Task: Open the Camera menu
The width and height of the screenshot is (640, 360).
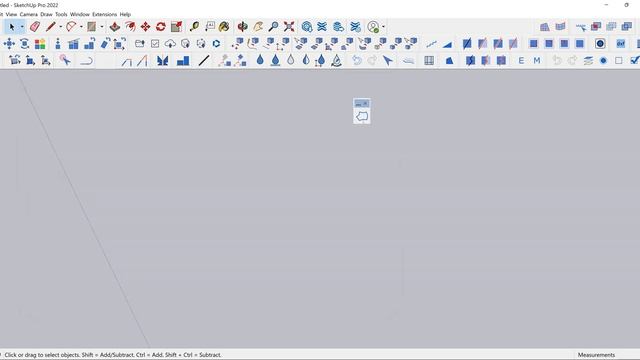Action: click(x=29, y=14)
